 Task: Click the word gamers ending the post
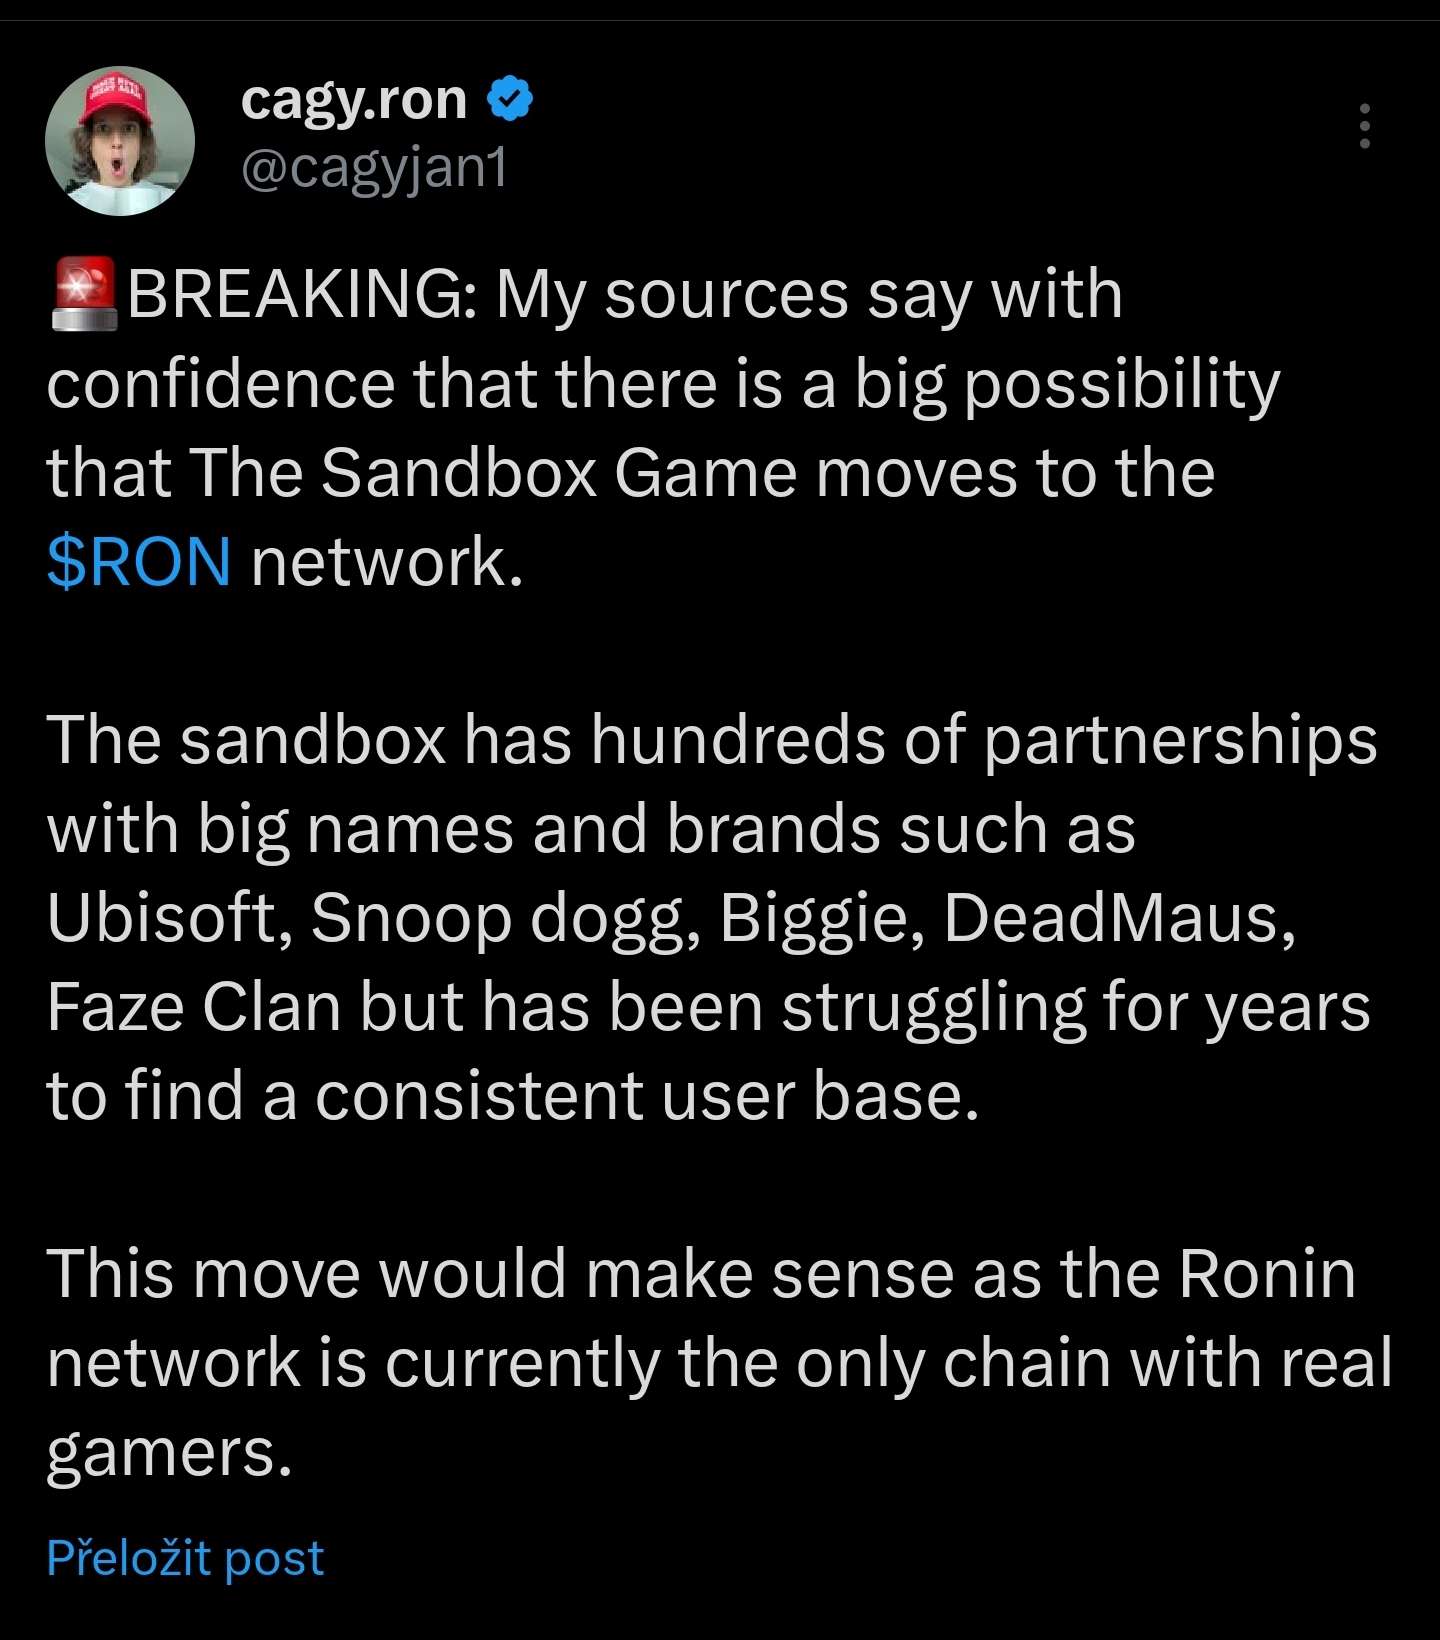169,1452
